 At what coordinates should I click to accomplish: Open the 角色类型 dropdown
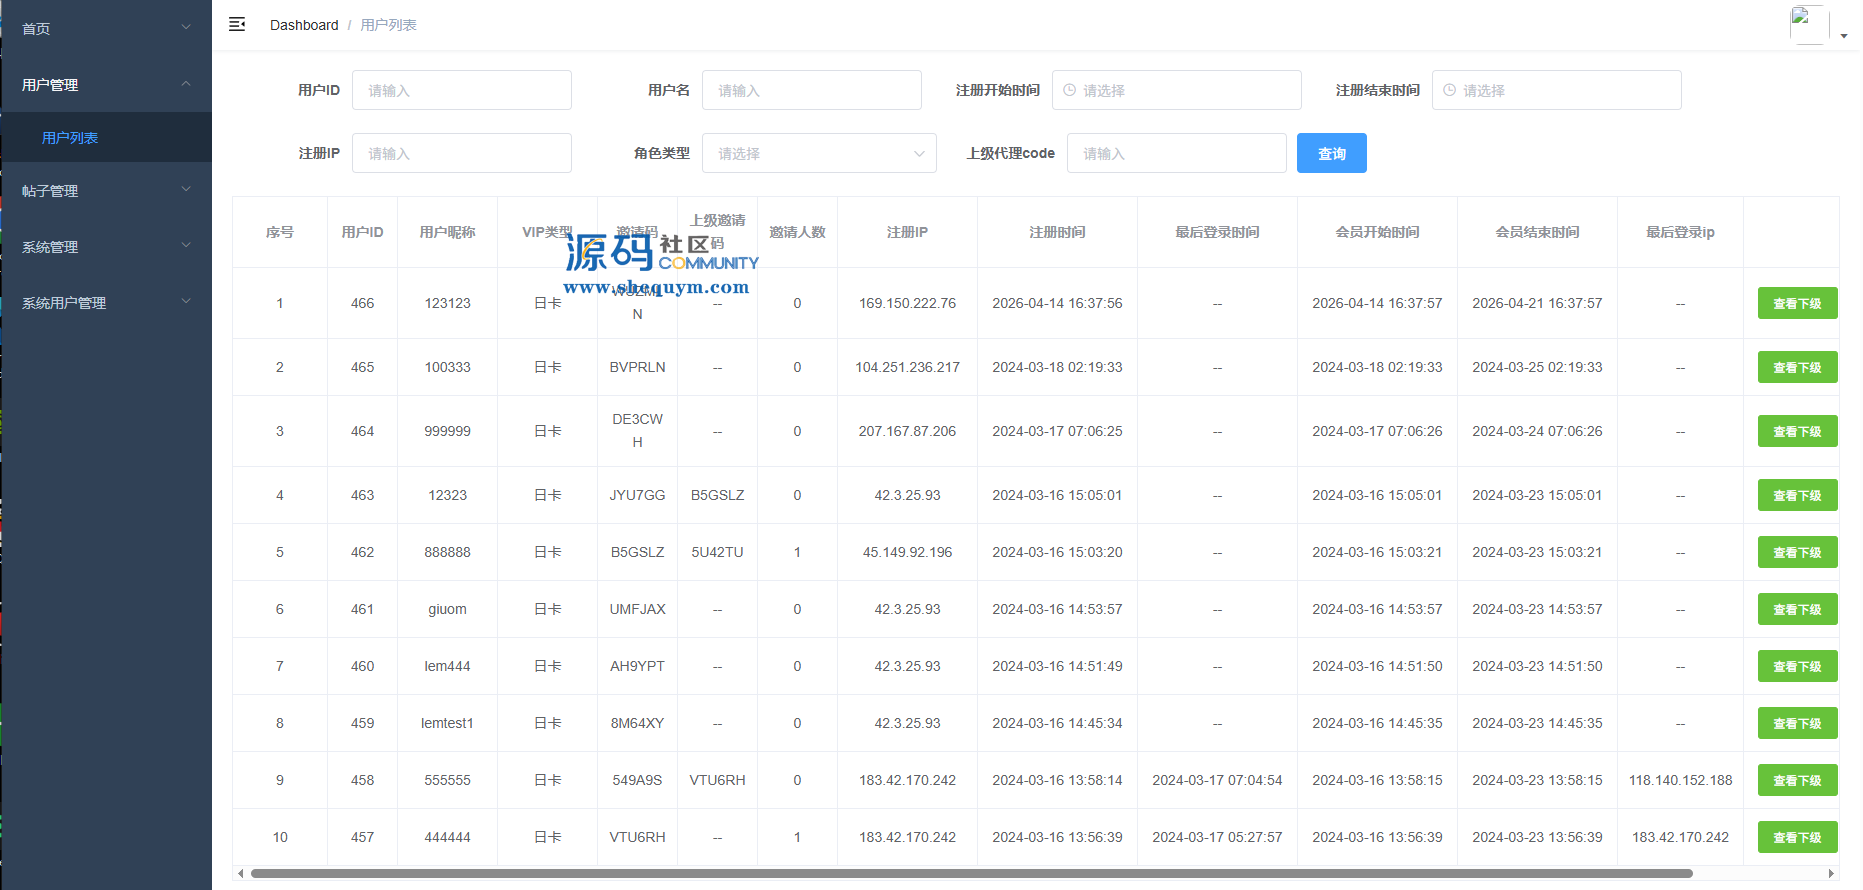818,153
